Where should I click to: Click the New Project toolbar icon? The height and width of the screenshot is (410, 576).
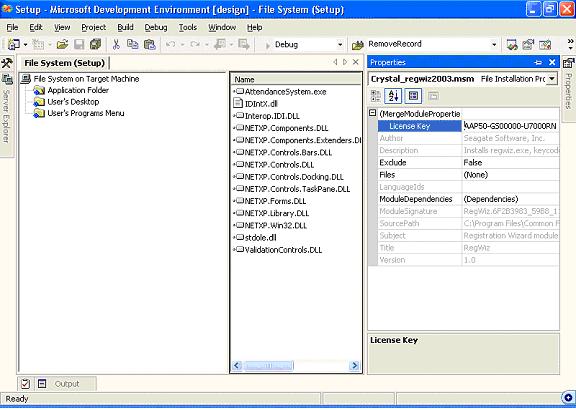click(14, 44)
